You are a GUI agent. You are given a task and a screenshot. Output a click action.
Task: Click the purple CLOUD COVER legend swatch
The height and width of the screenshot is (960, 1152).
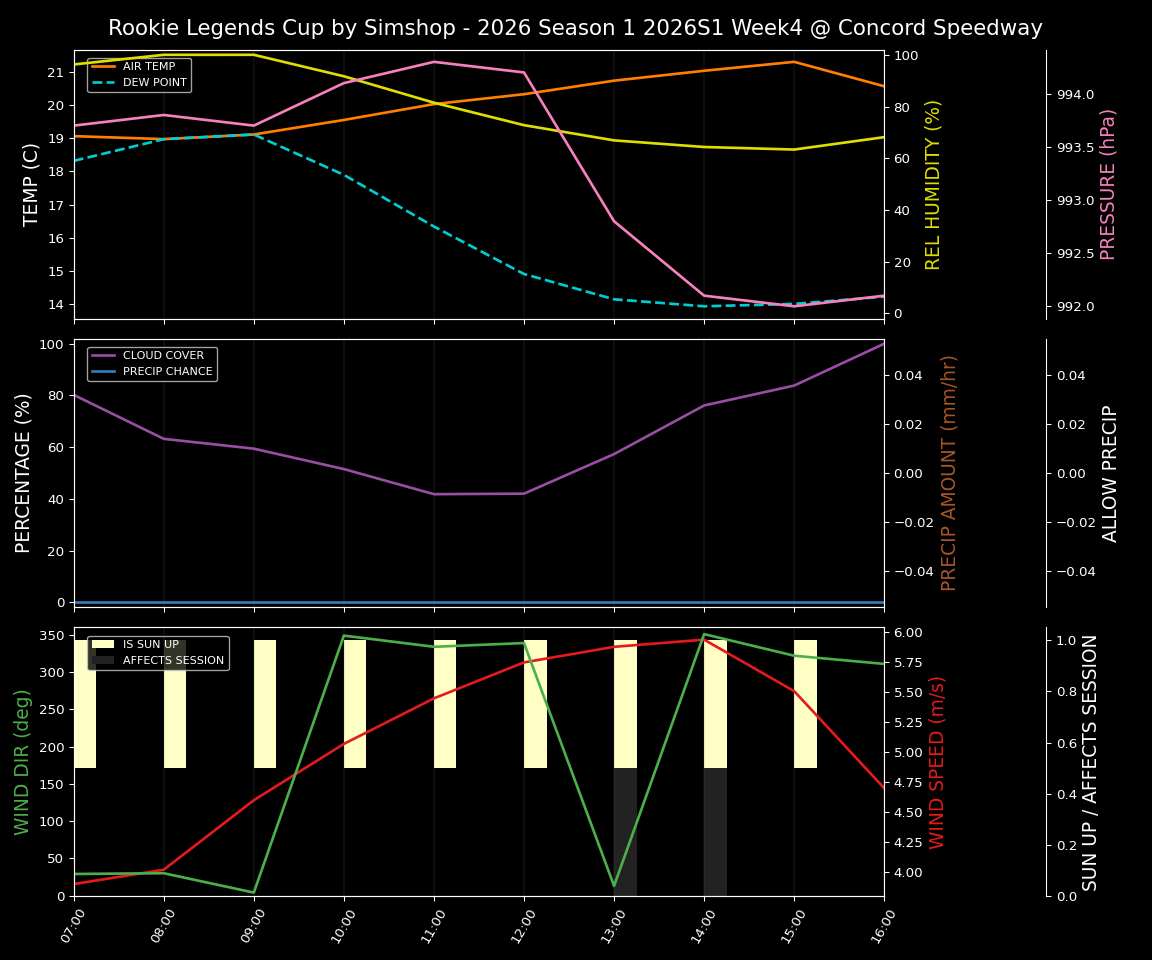(104, 355)
